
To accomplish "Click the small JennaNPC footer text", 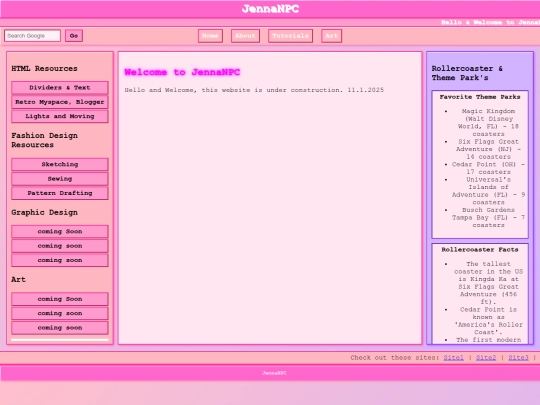I will (x=274, y=373).
